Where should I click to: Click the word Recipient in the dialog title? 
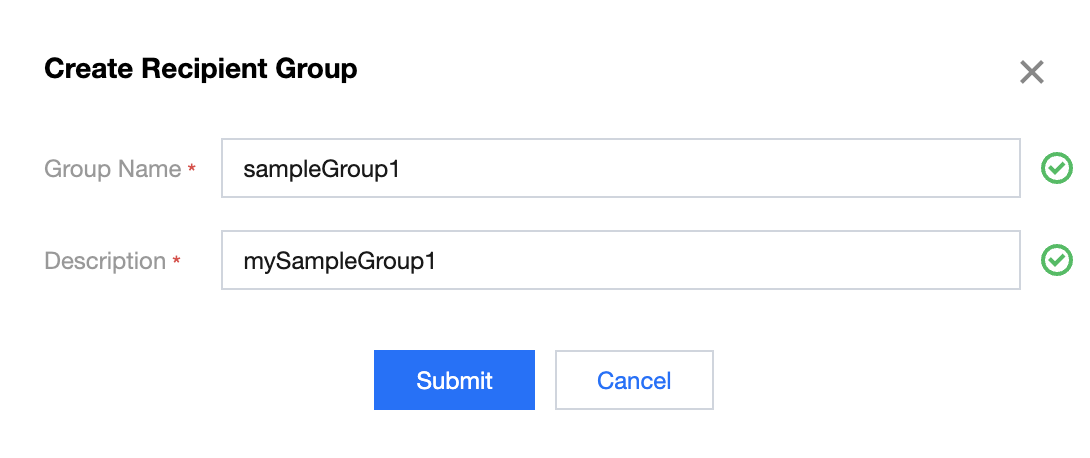coord(222,69)
